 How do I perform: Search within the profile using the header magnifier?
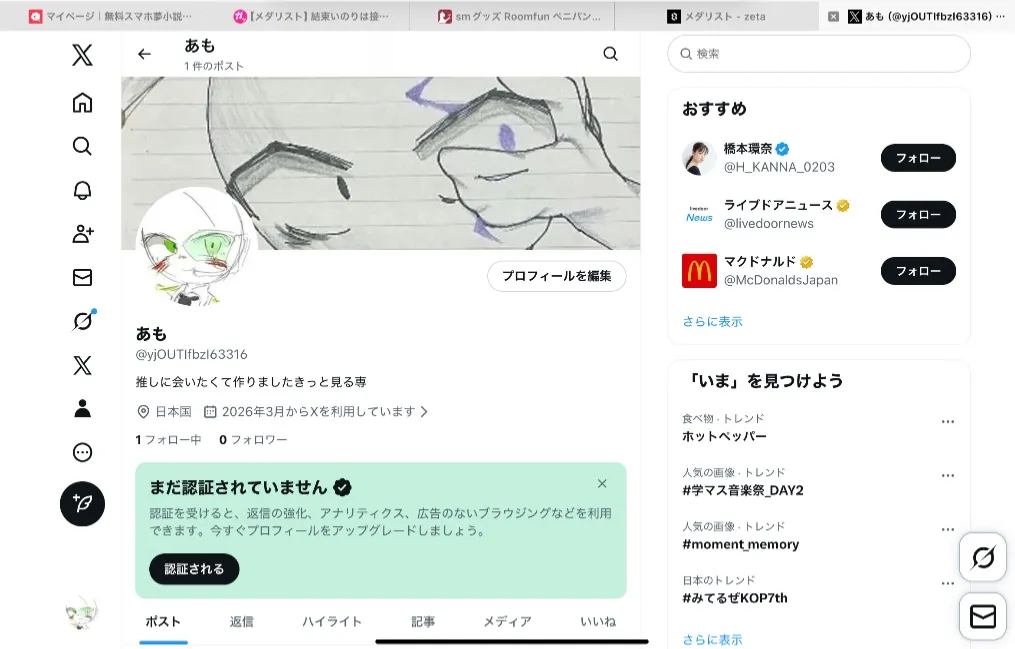click(610, 54)
